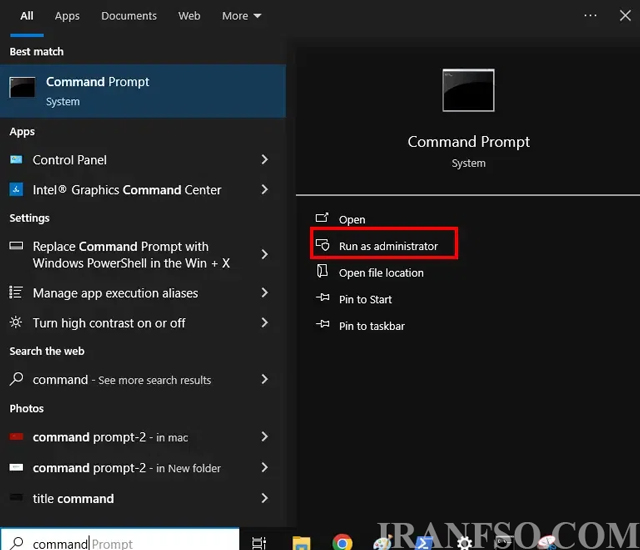Focus the taskbar search box with command text
The image size is (640, 550).
coord(120,539)
